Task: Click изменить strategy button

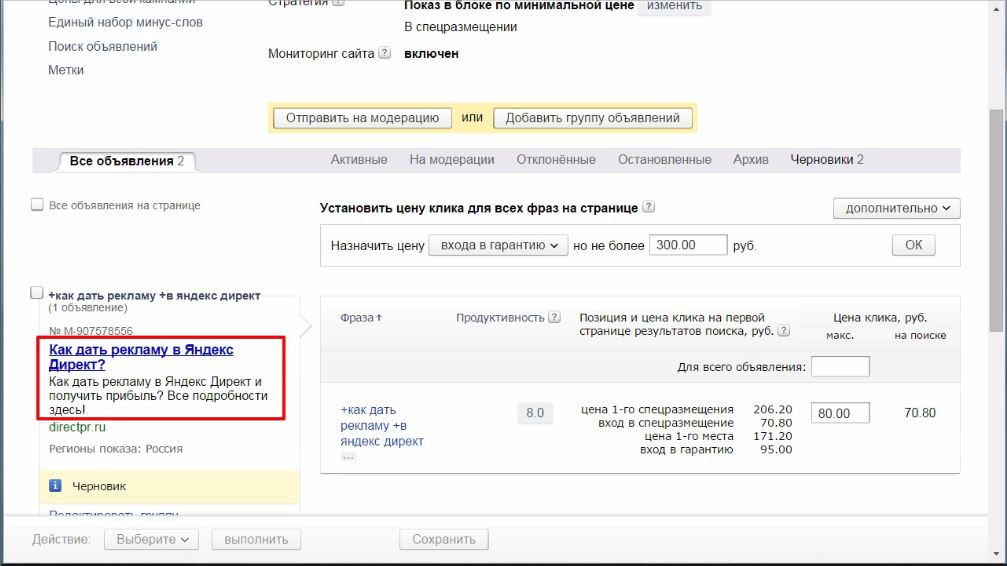Action: (x=674, y=6)
